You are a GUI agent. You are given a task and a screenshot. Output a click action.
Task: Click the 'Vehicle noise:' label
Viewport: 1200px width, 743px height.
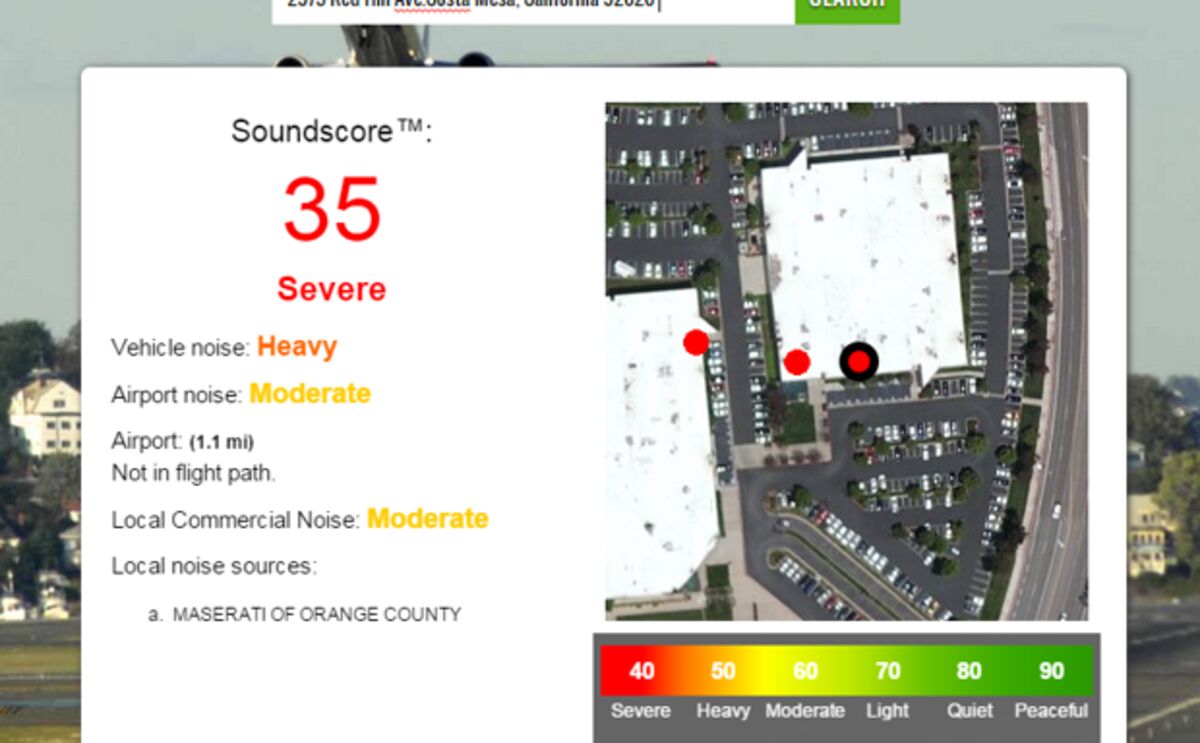tap(180, 348)
